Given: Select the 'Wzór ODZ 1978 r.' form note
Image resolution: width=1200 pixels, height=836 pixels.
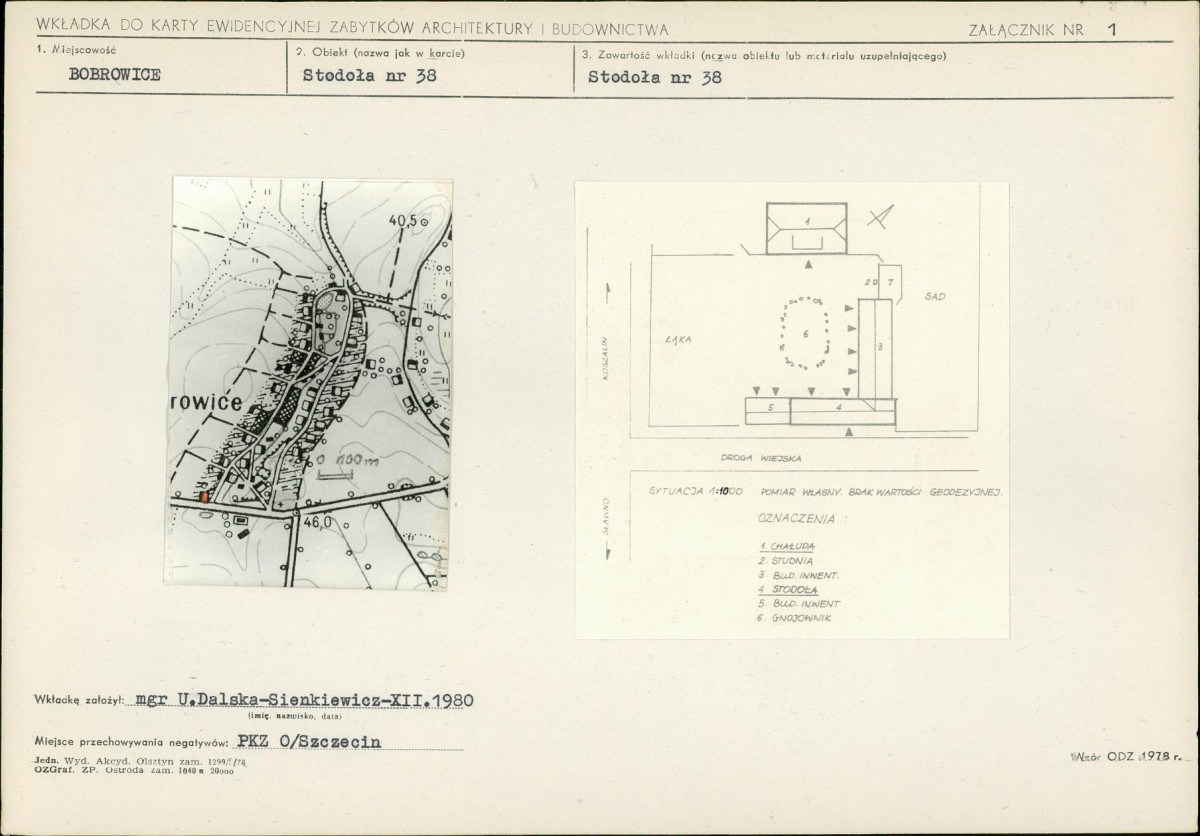Looking at the screenshot, I should point(1125,757).
